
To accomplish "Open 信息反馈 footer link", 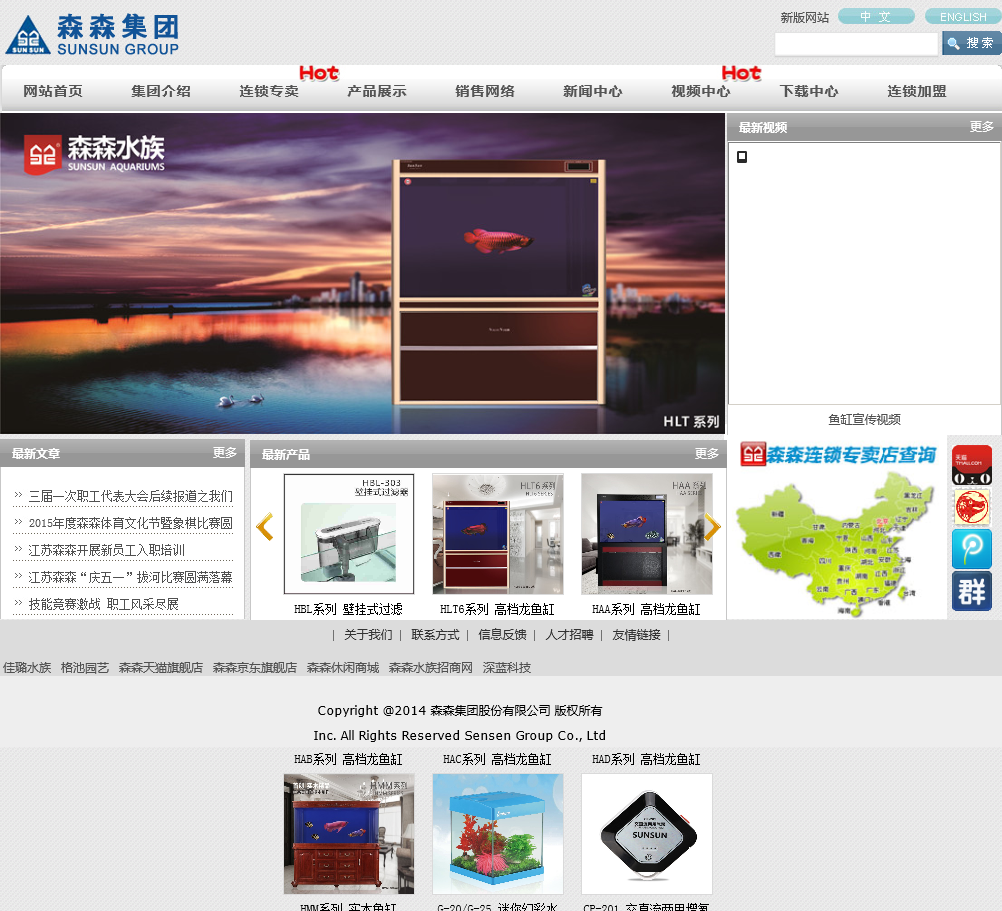I will tap(502, 634).
